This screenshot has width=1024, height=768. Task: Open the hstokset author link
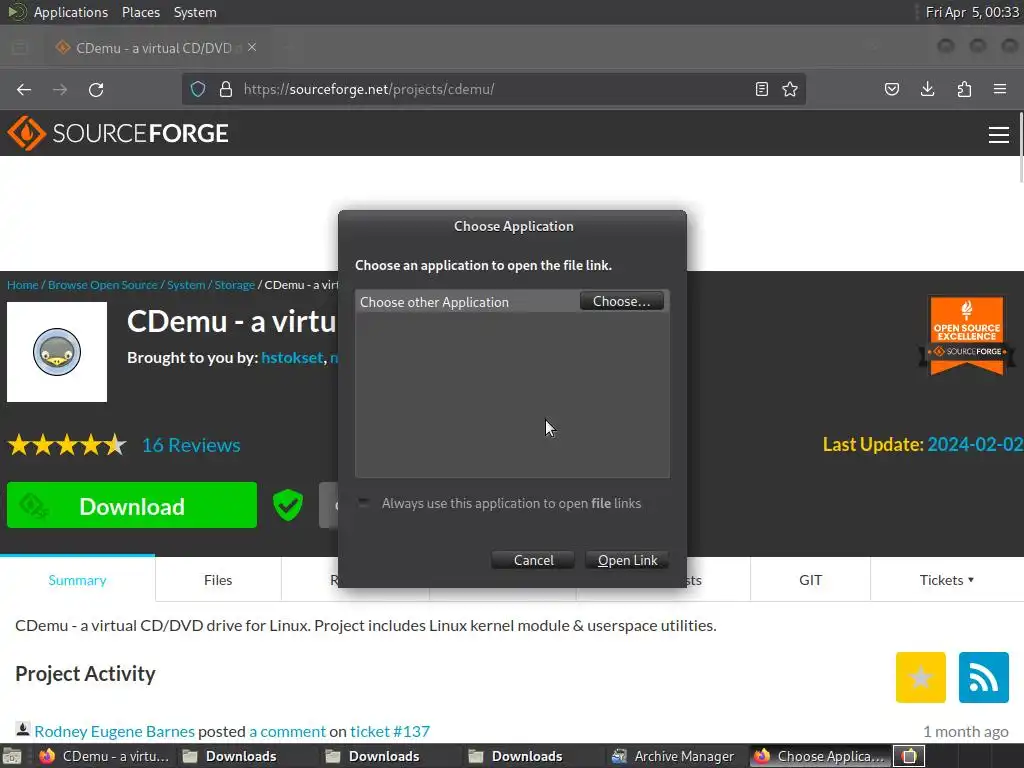[x=292, y=357]
